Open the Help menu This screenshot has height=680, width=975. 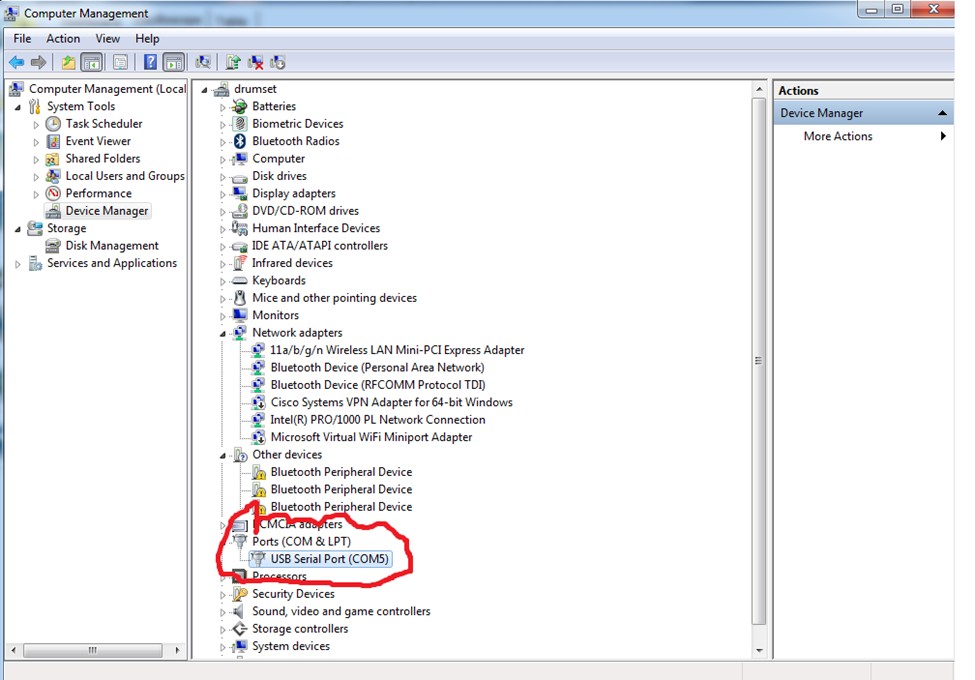pyautogui.click(x=147, y=39)
